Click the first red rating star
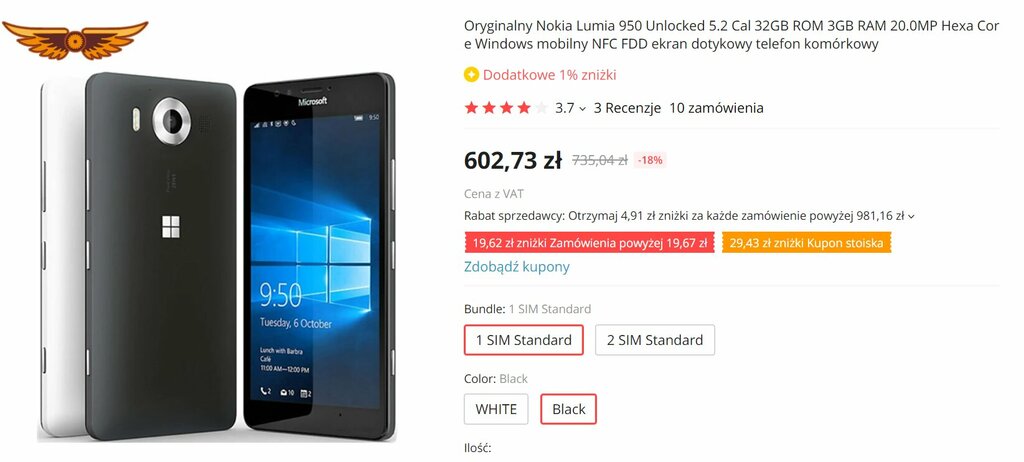This screenshot has width=1024, height=462. pyautogui.click(x=472, y=108)
